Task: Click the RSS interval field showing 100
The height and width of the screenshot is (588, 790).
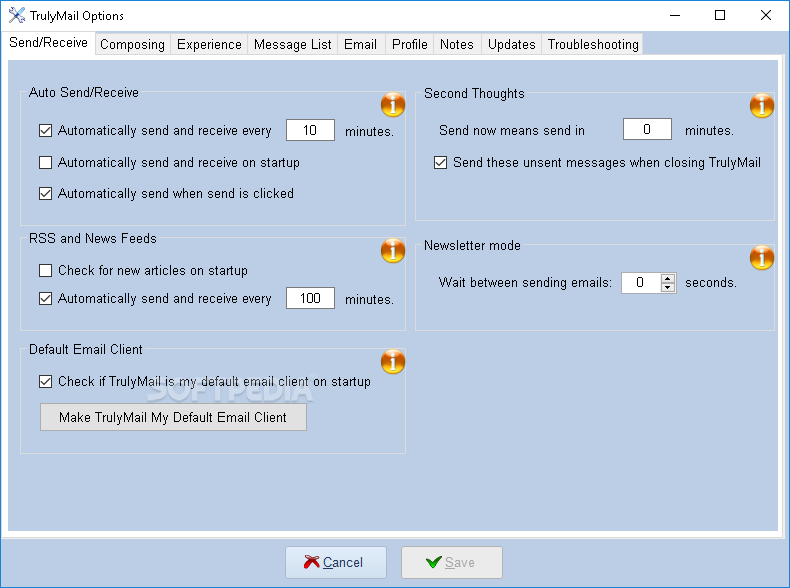Action: [310, 298]
